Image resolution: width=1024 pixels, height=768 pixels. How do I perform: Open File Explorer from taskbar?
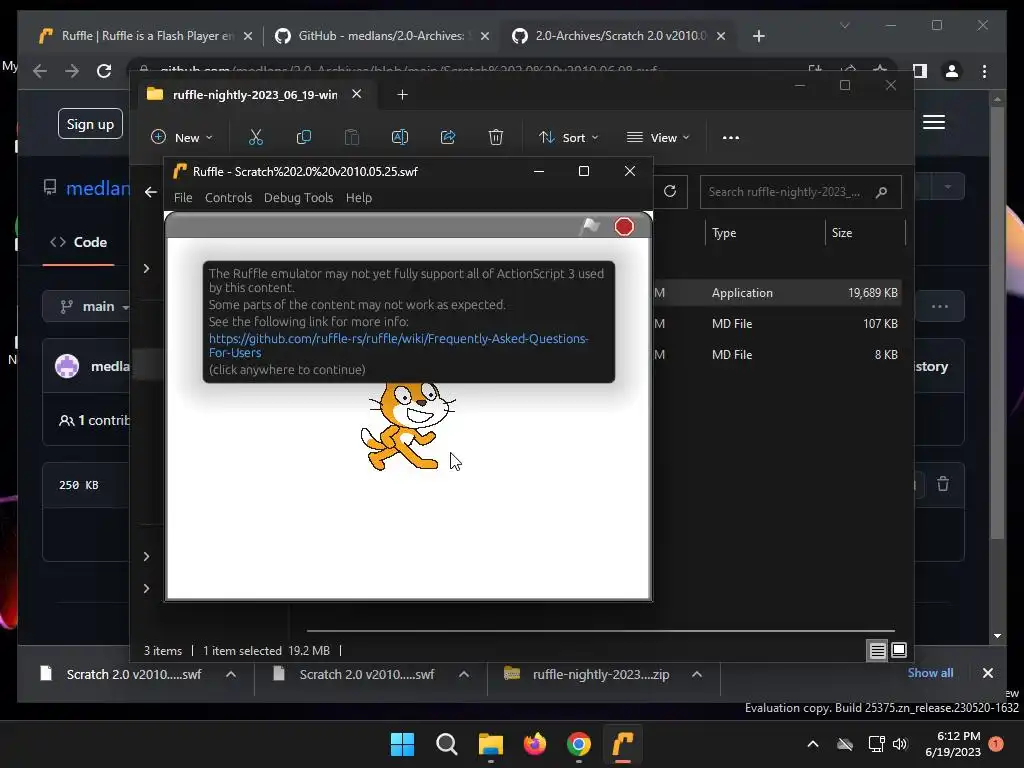point(490,744)
